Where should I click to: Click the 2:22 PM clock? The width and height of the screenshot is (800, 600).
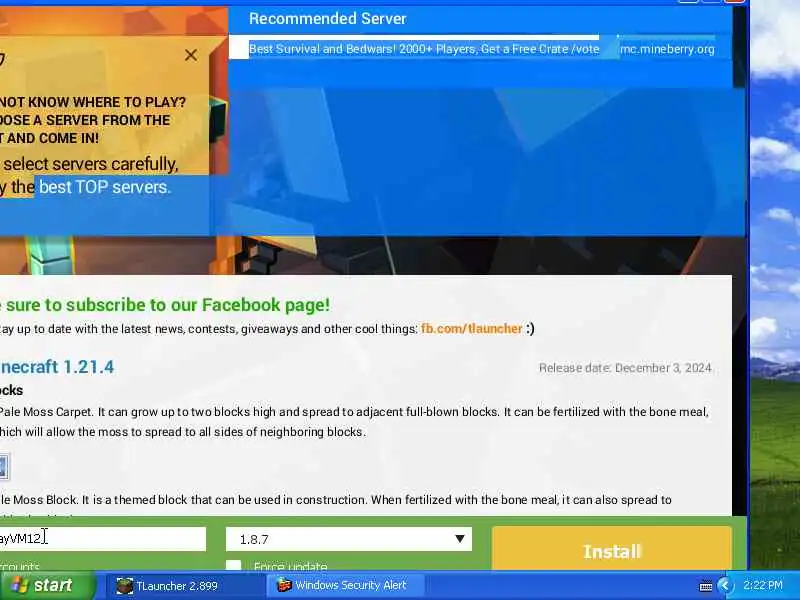click(763, 585)
